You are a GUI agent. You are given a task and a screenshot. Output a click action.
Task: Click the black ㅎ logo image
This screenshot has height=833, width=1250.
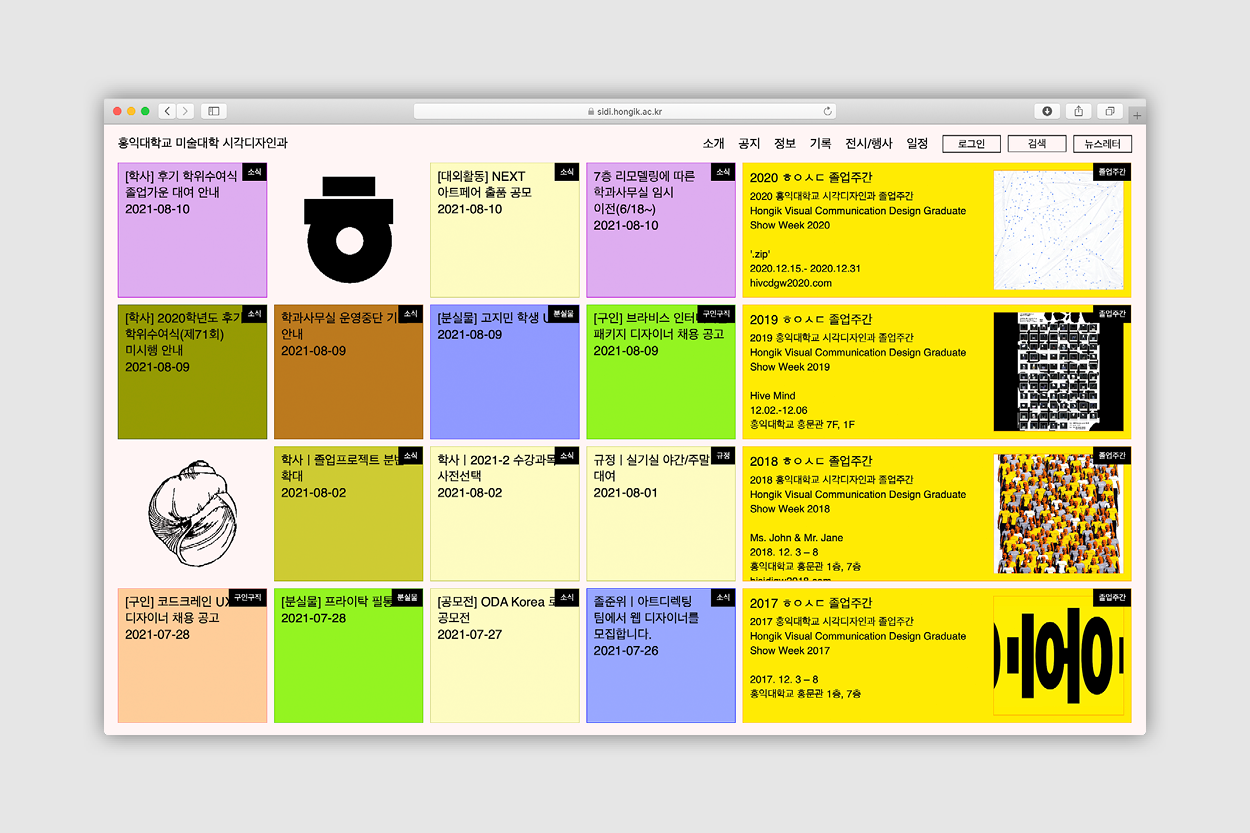(x=348, y=230)
